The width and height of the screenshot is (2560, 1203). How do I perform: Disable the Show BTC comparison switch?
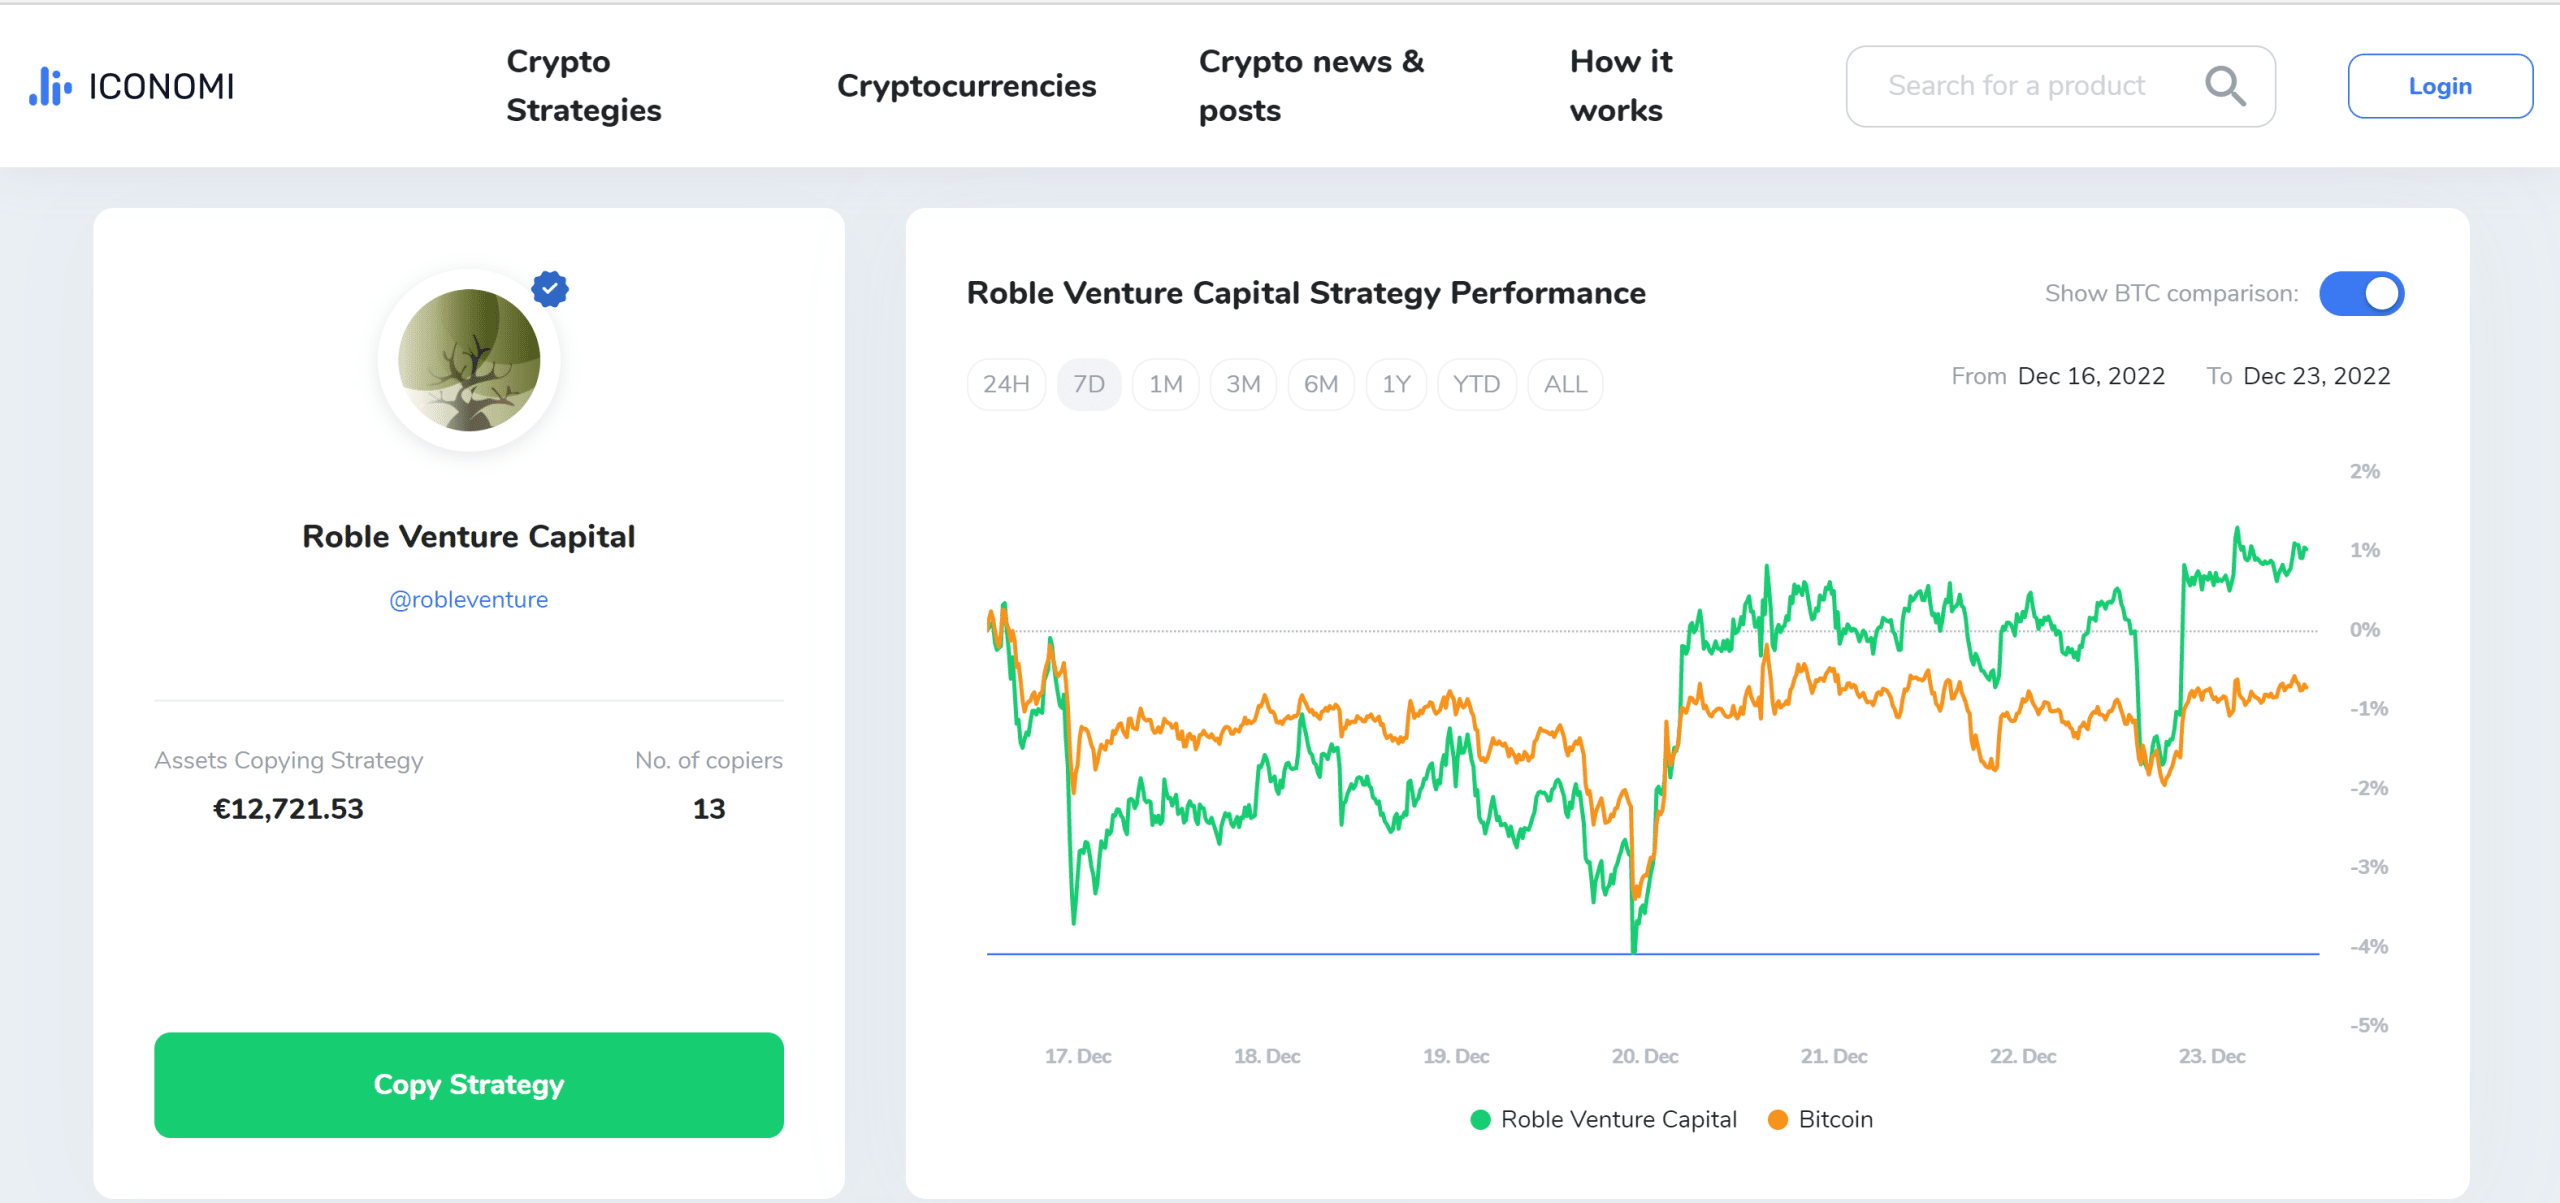point(2362,293)
